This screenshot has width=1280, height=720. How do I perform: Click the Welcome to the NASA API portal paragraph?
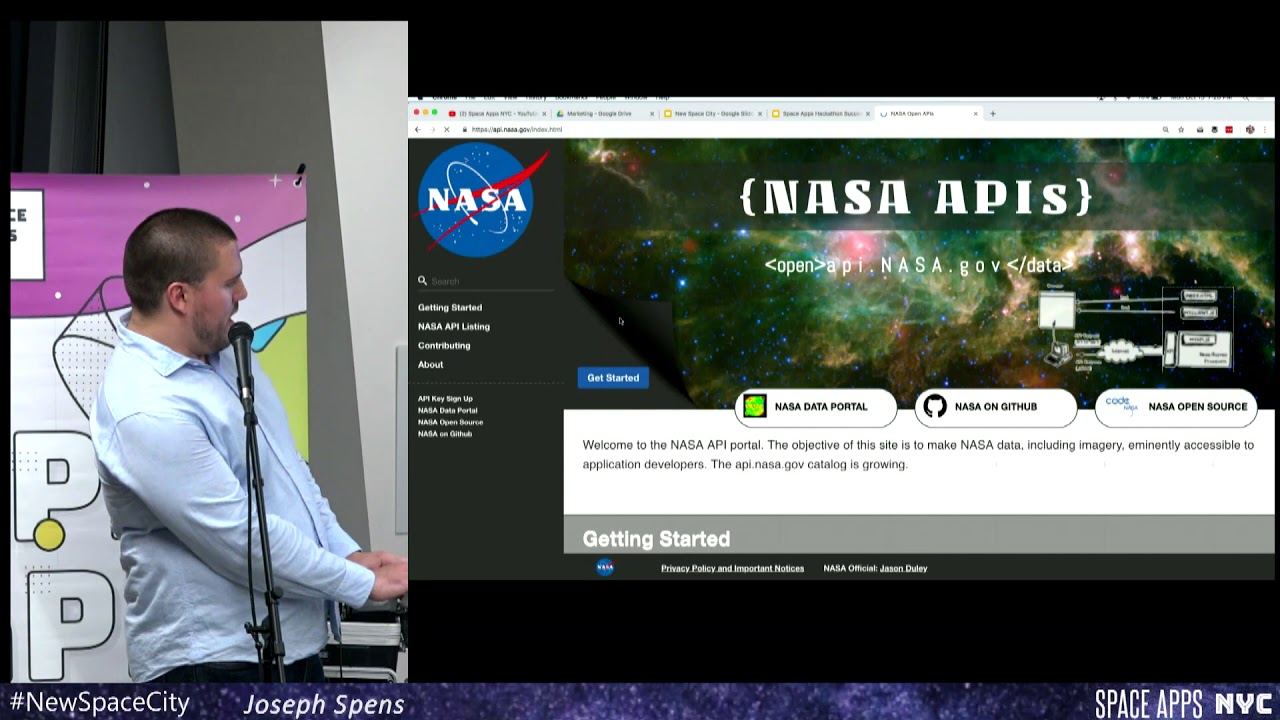[918, 455]
